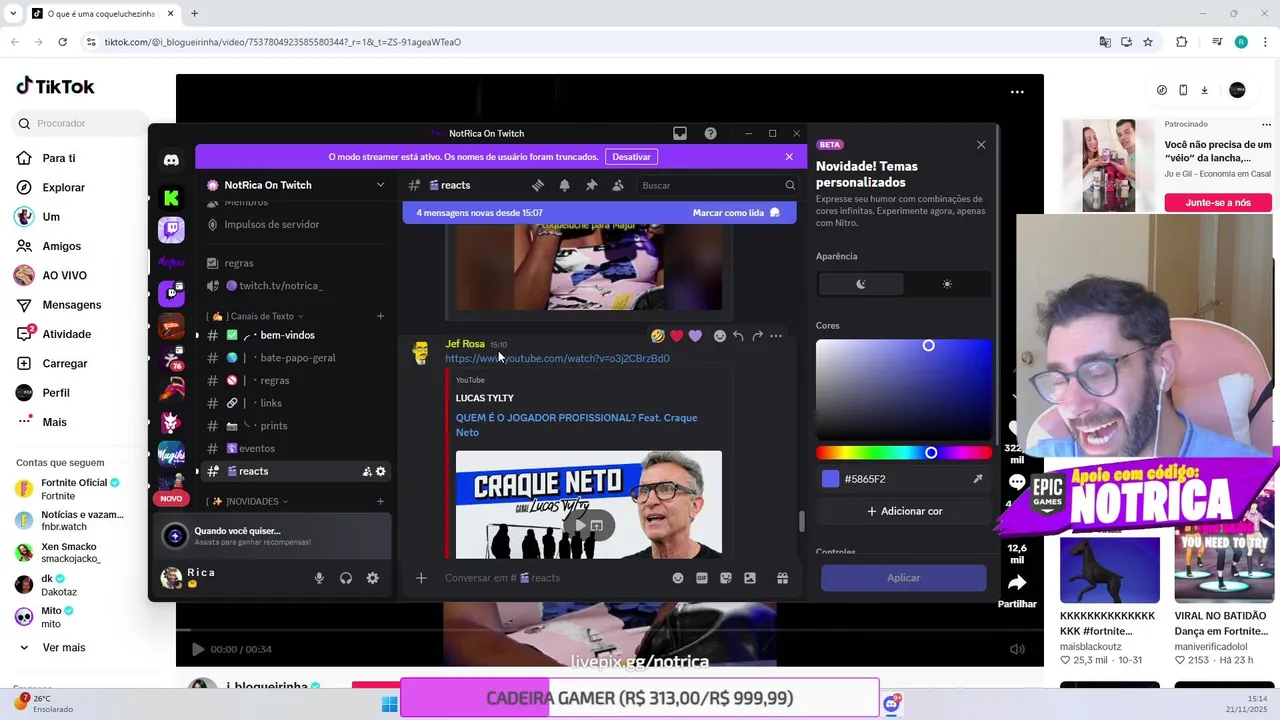Open QUEM É O JOGADOR PROFISSIONAL video title

click(x=576, y=425)
